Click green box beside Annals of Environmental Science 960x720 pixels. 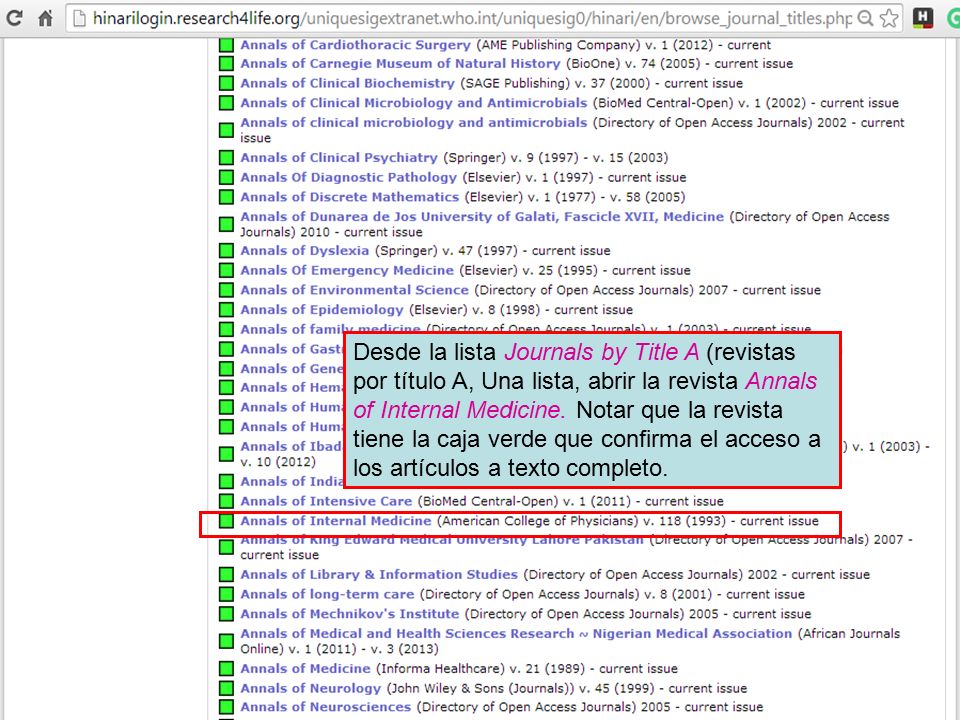click(x=227, y=290)
